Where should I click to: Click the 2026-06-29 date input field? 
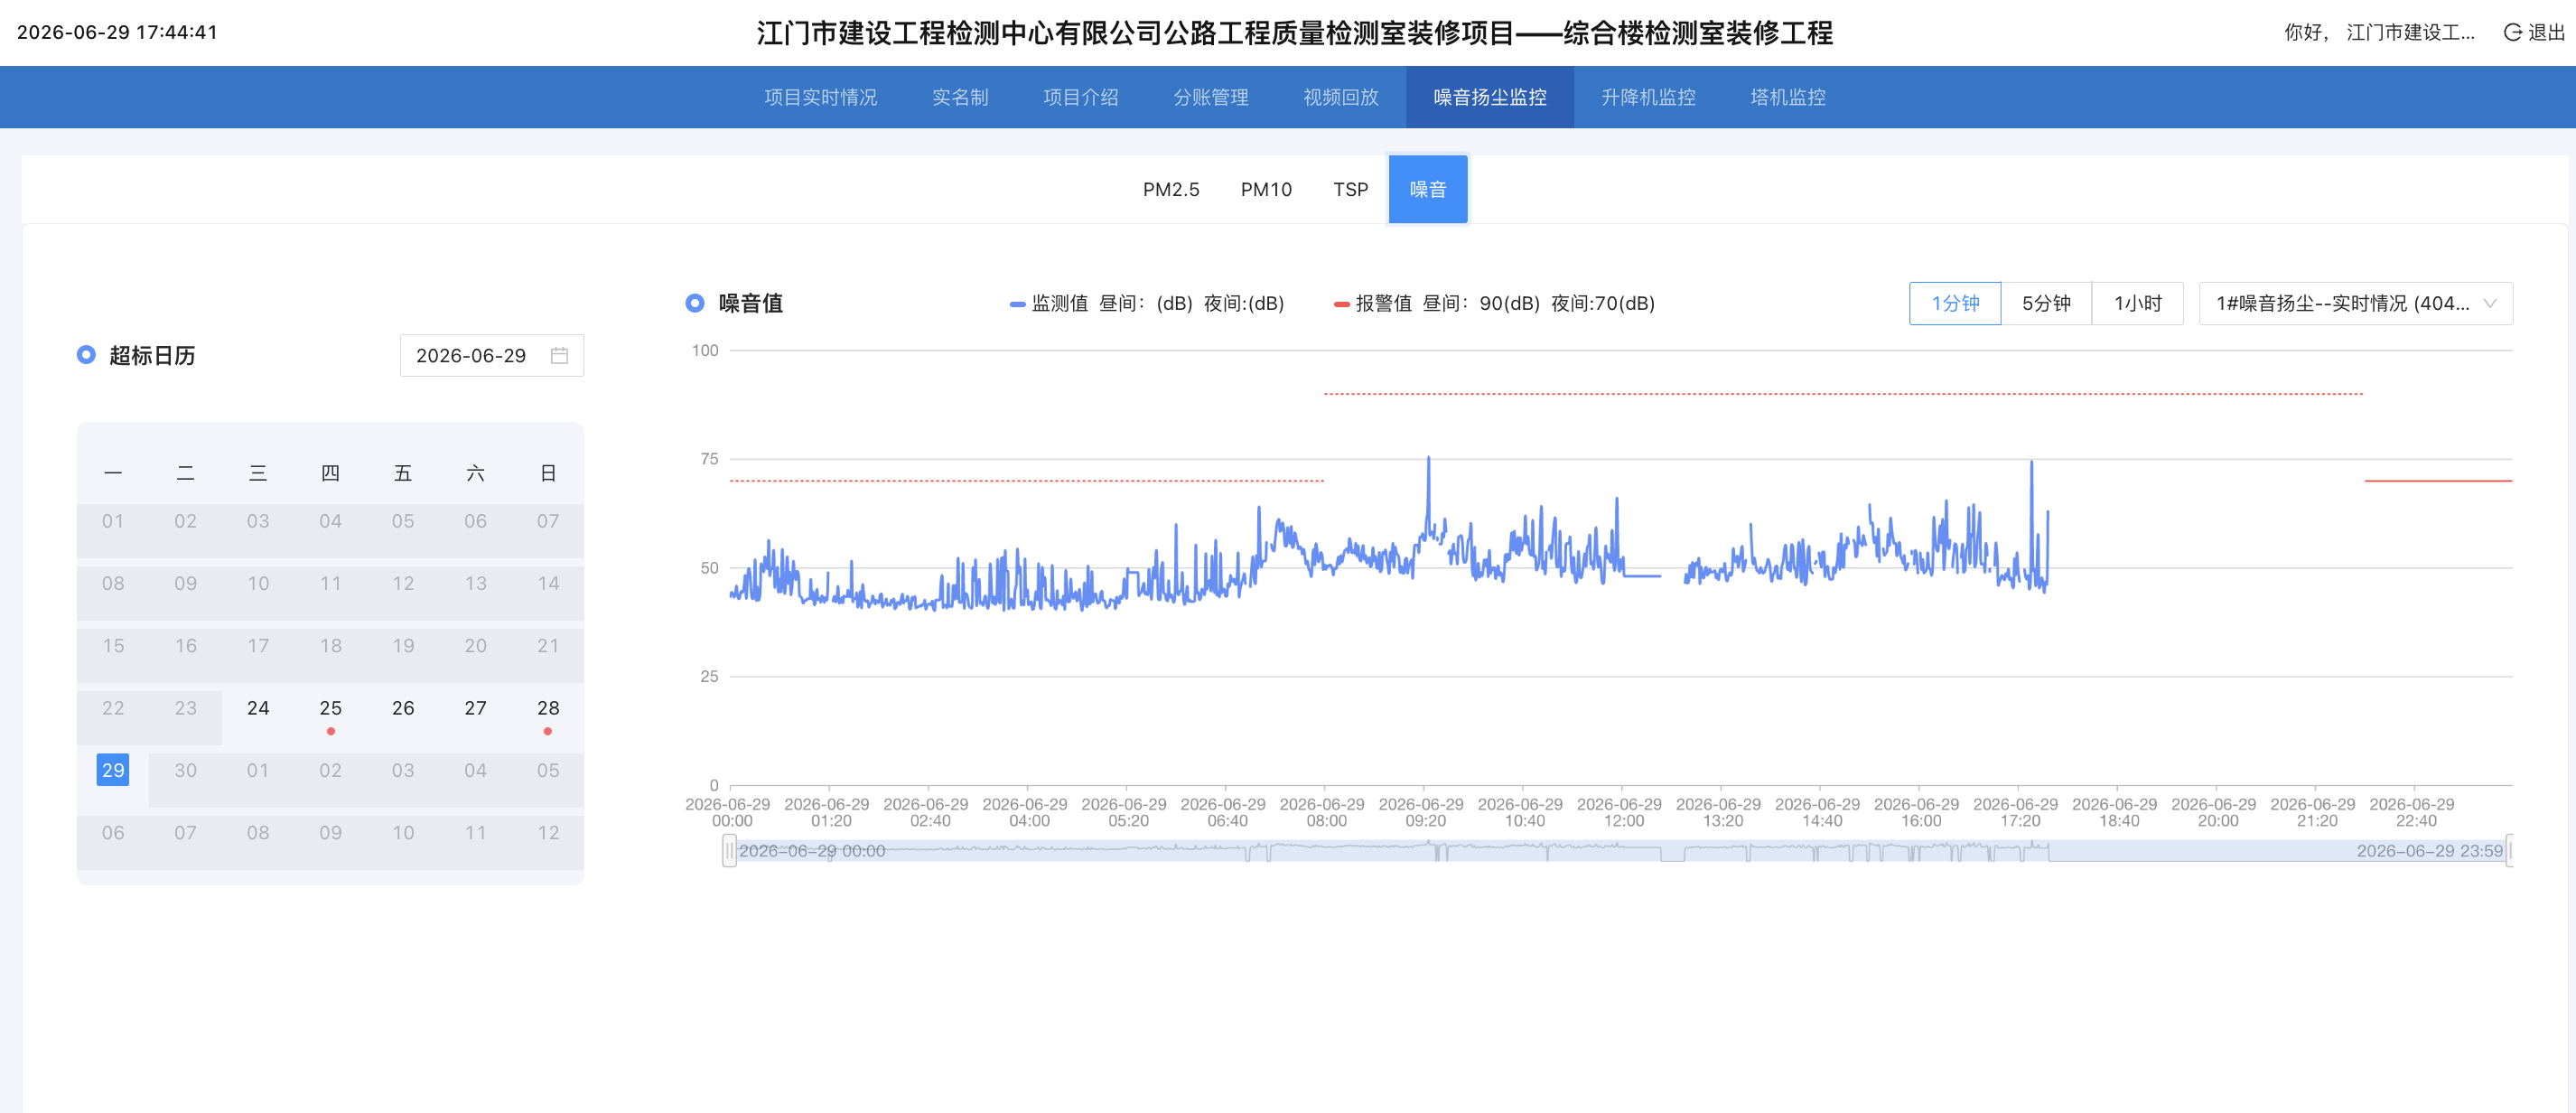pos(492,356)
